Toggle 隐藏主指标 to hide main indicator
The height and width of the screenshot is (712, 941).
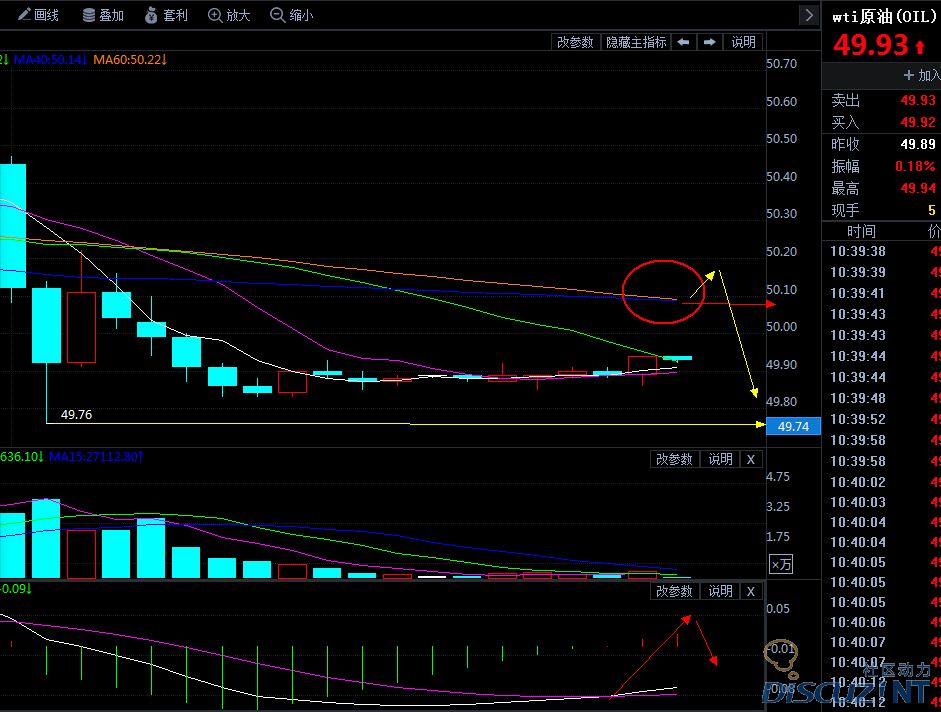click(x=636, y=42)
